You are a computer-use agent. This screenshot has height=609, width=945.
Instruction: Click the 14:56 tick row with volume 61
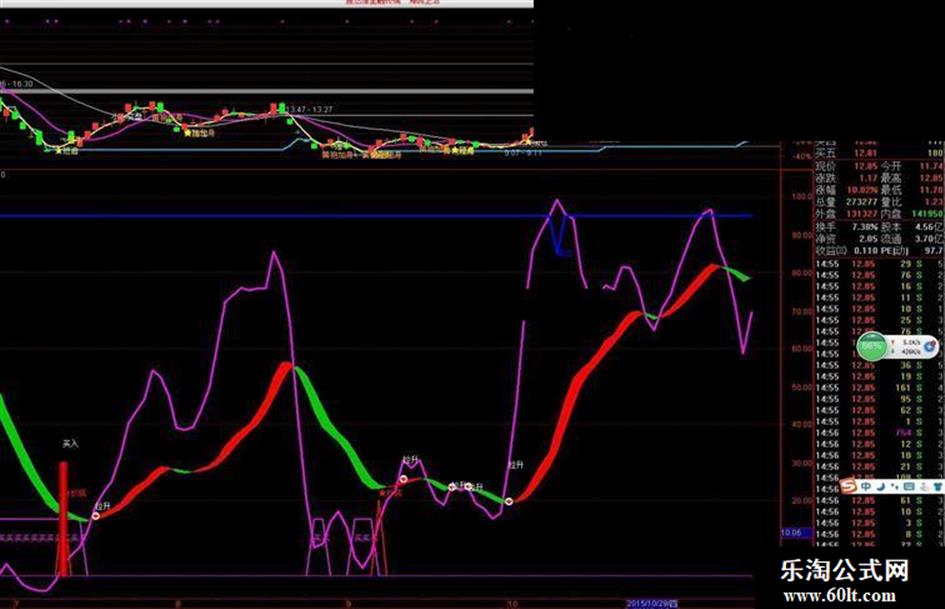click(879, 500)
